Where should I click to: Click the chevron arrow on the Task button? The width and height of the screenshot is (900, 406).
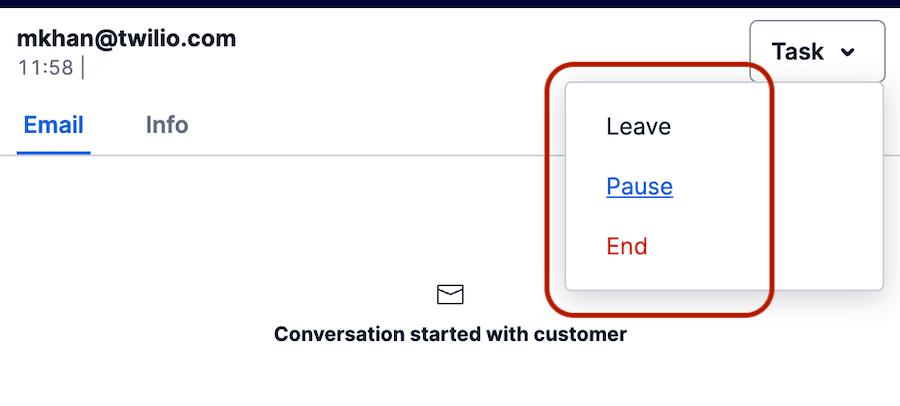(848, 52)
